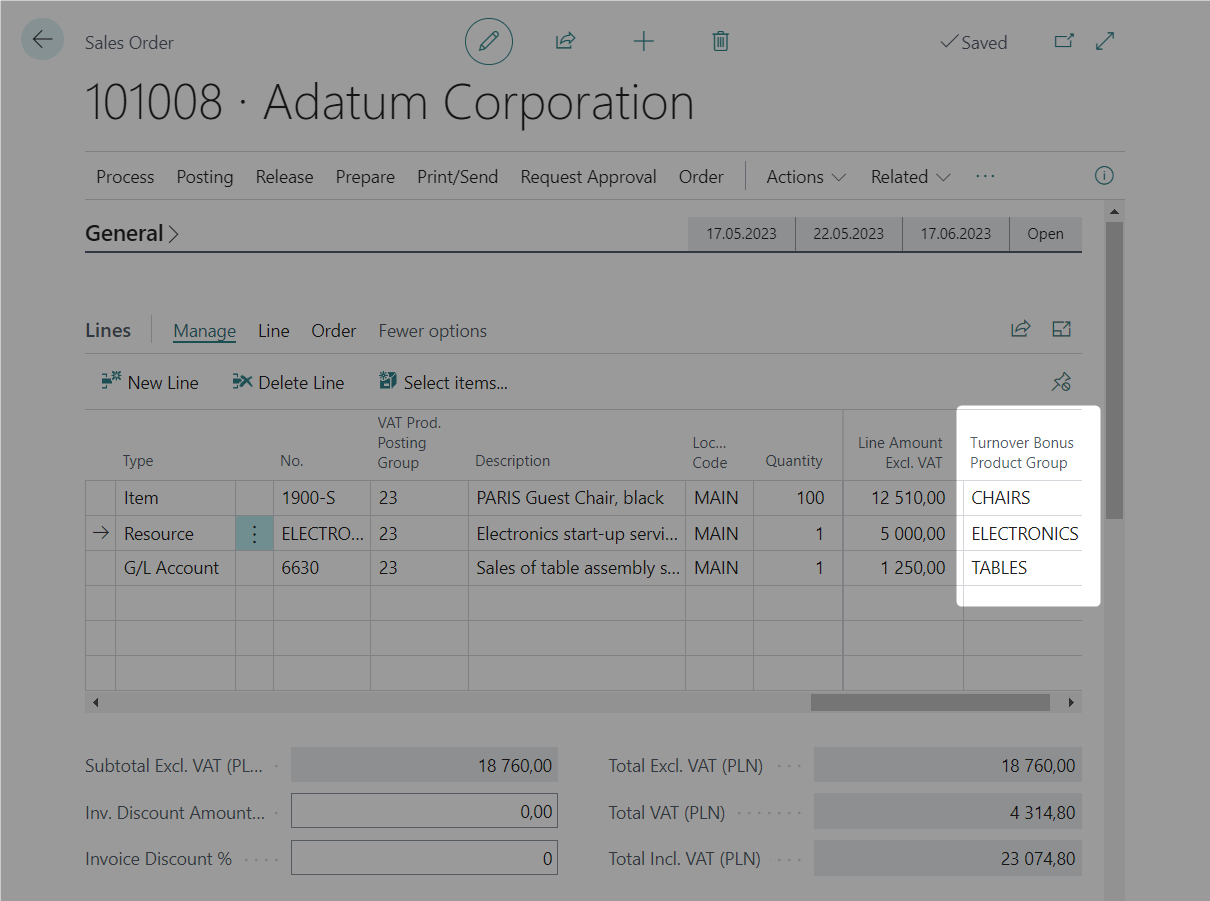The image size is (1210, 901).
Task: Click the pencil edit icon
Action: tap(488, 42)
